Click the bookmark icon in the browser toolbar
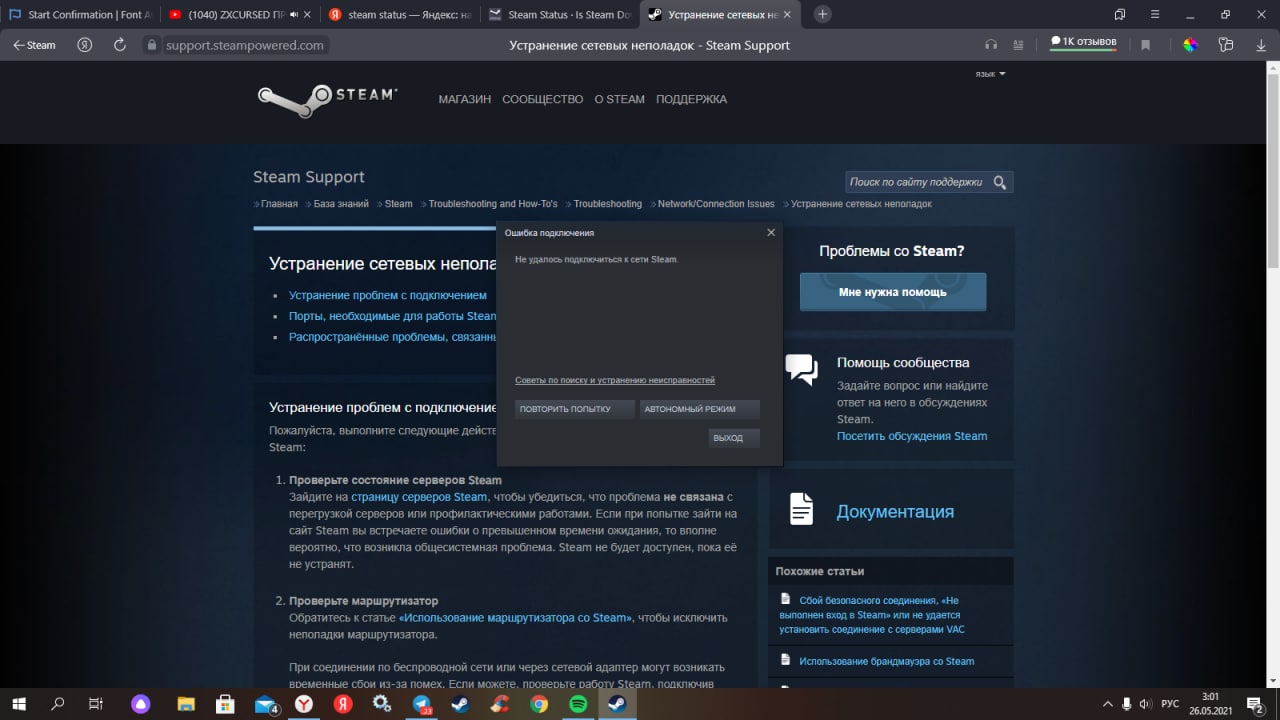This screenshot has height=720, width=1280. [1146, 45]
